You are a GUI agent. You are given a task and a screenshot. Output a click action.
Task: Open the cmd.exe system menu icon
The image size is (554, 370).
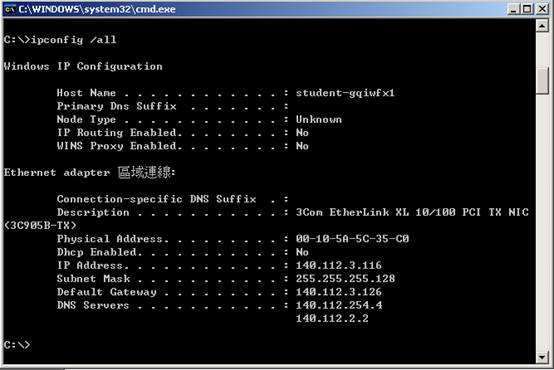click(10, 9)
